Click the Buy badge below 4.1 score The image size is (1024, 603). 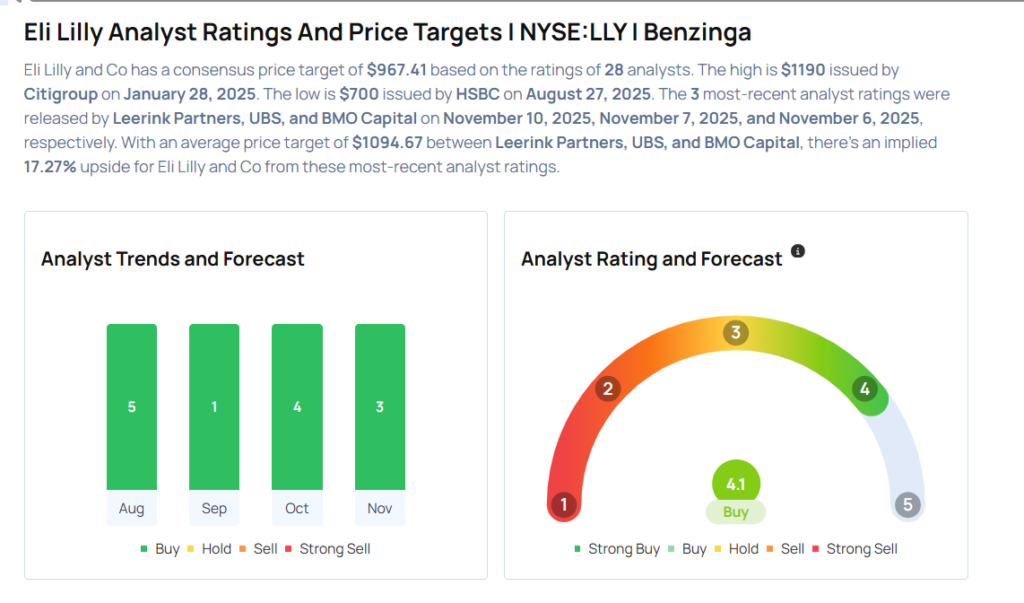coord(736,512)
